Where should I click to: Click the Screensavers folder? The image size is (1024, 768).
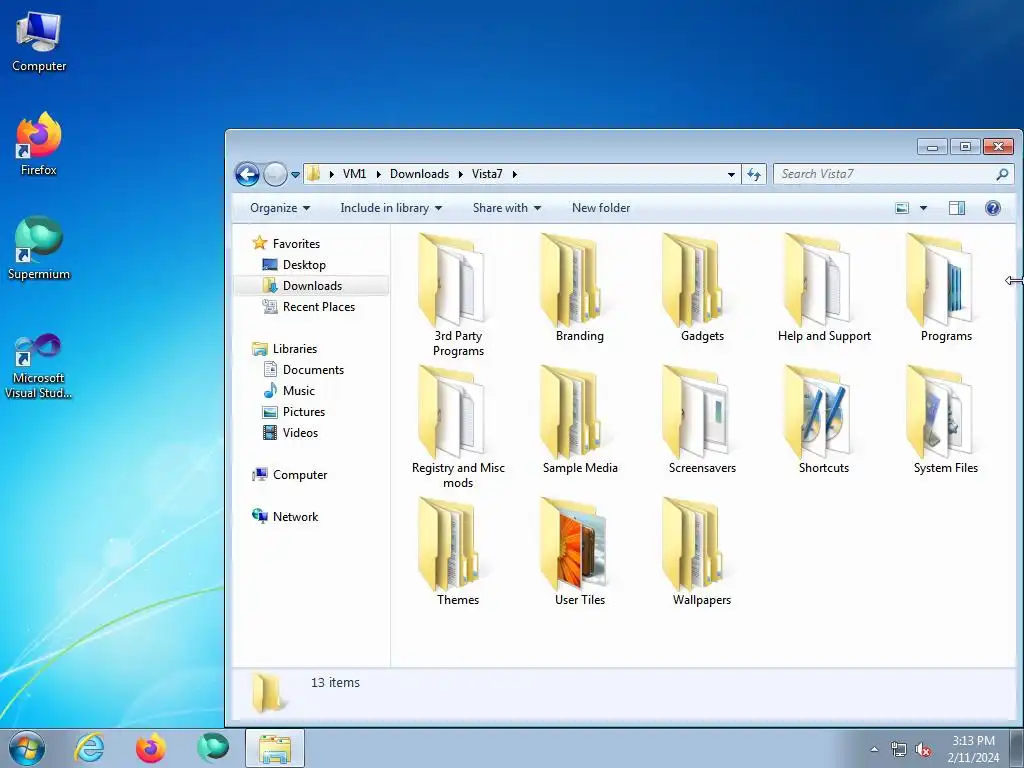(x=702, y=420)
